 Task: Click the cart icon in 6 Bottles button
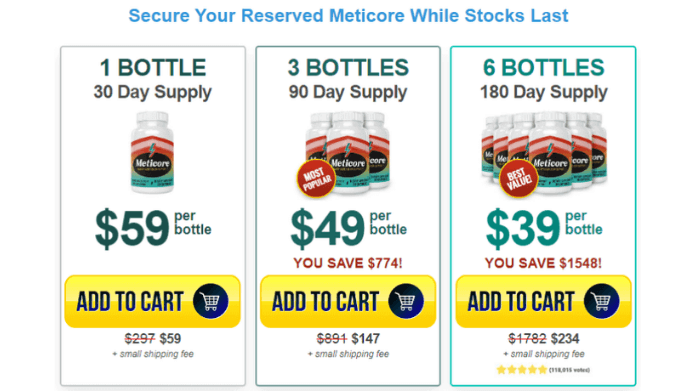601,301
